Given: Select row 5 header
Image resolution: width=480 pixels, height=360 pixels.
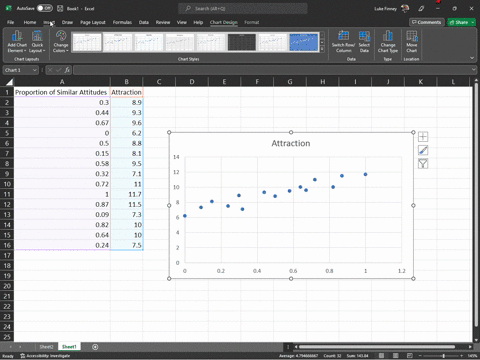Looking at the screenshot, I should 7,133.
